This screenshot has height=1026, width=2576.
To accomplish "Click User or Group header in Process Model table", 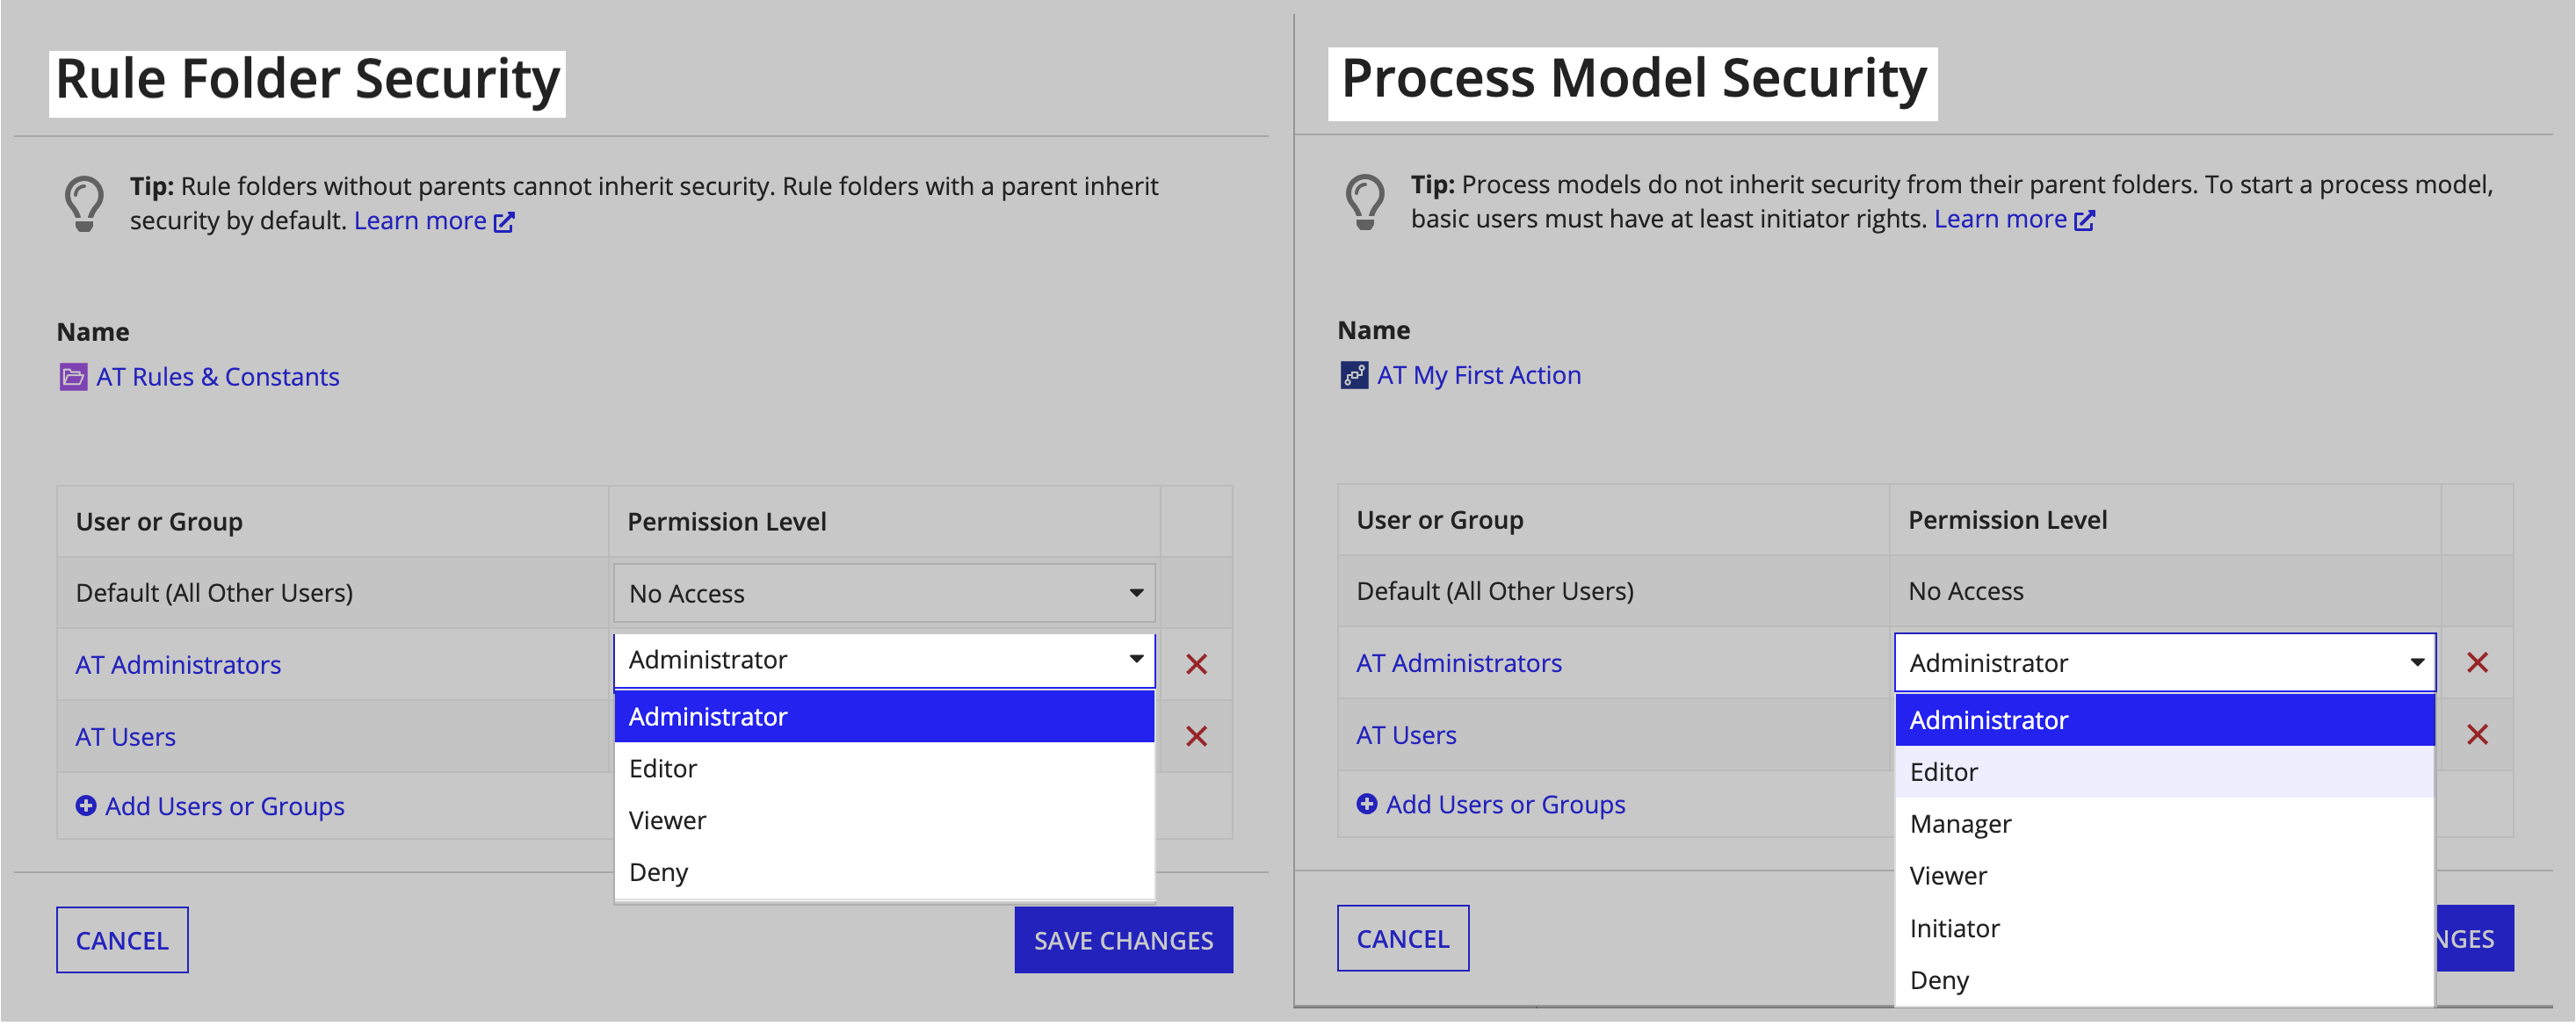I will [1440, 520].
